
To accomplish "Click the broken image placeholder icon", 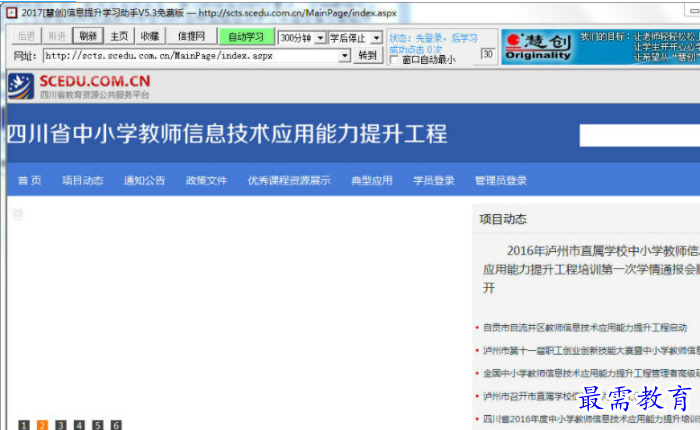I will pyautogui.click(x=18, y=214).
